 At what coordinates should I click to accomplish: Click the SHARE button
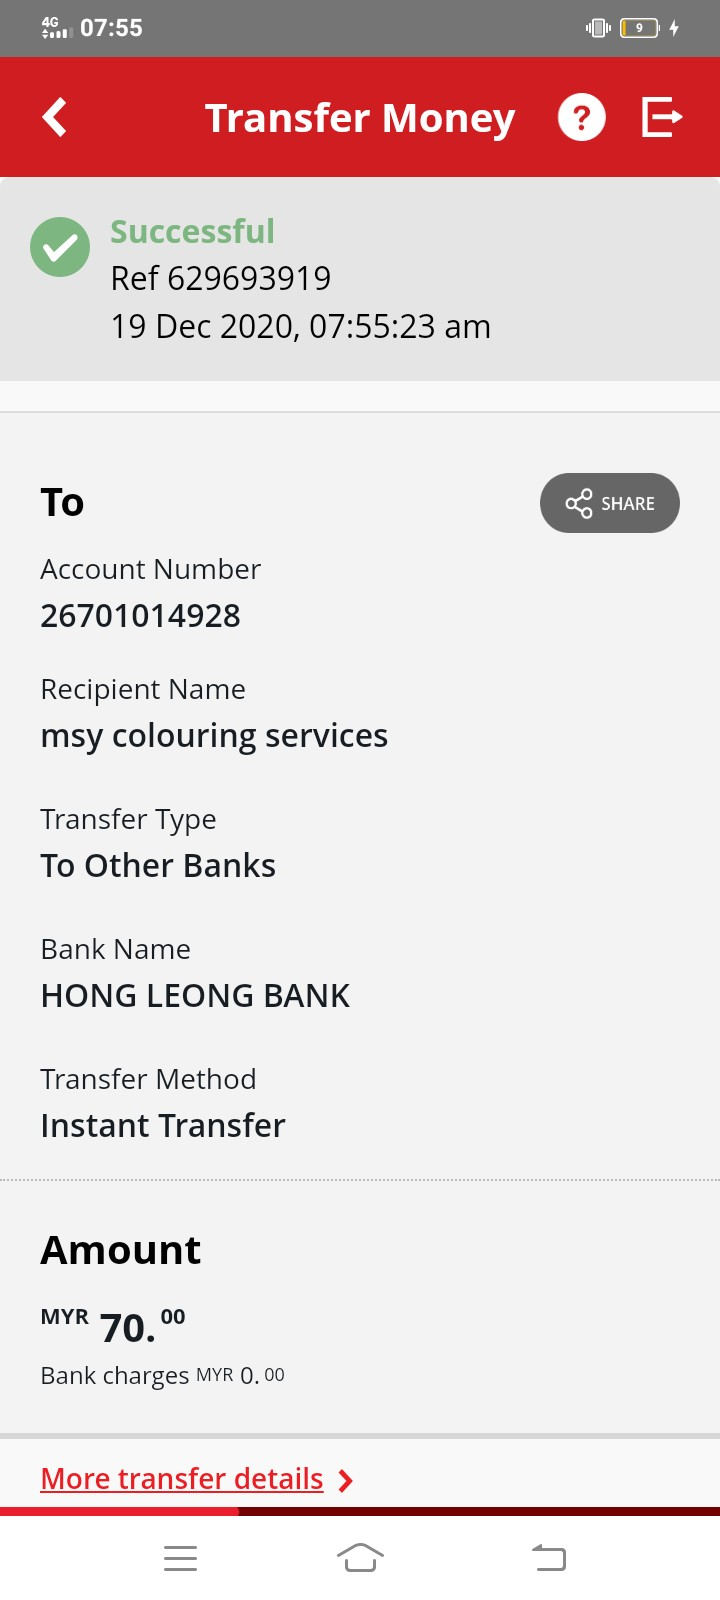pyautogui.click(x=610, y=503)
